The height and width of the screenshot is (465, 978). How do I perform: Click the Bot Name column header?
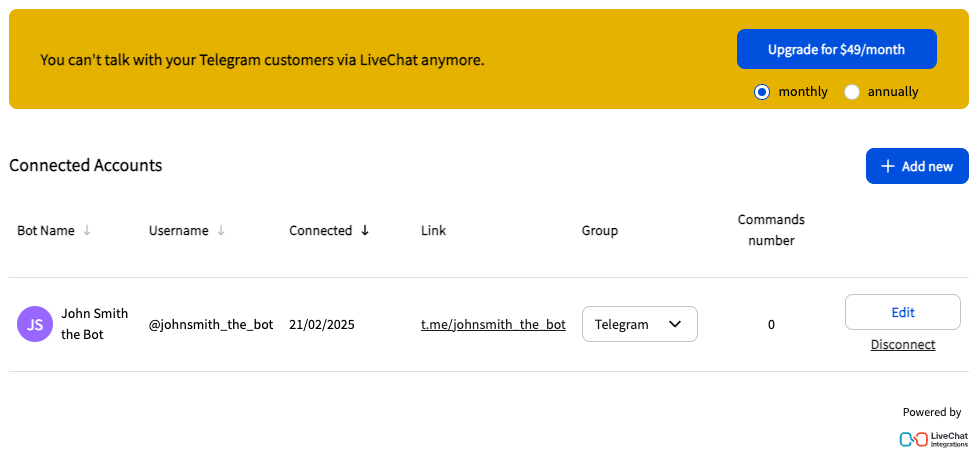pos(46,231)
